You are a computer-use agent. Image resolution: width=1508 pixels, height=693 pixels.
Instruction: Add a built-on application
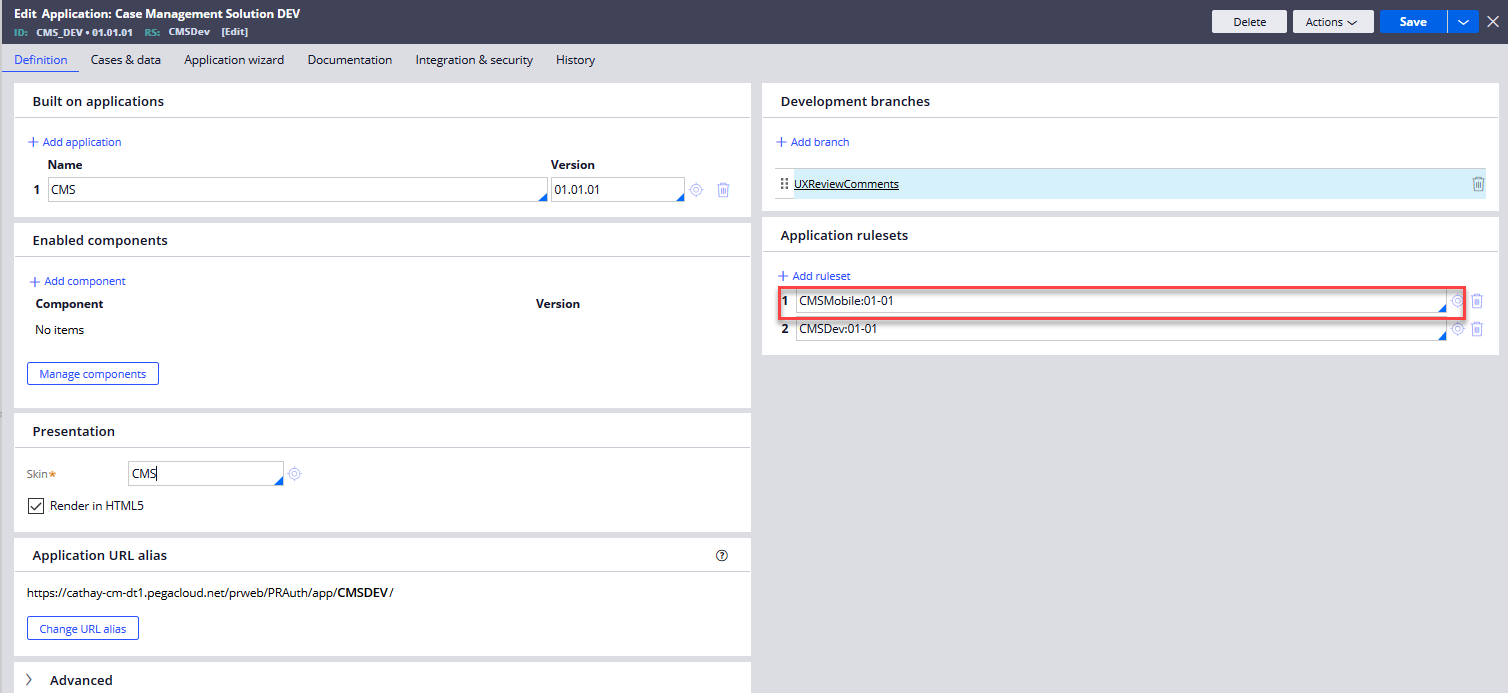(75, 142)
